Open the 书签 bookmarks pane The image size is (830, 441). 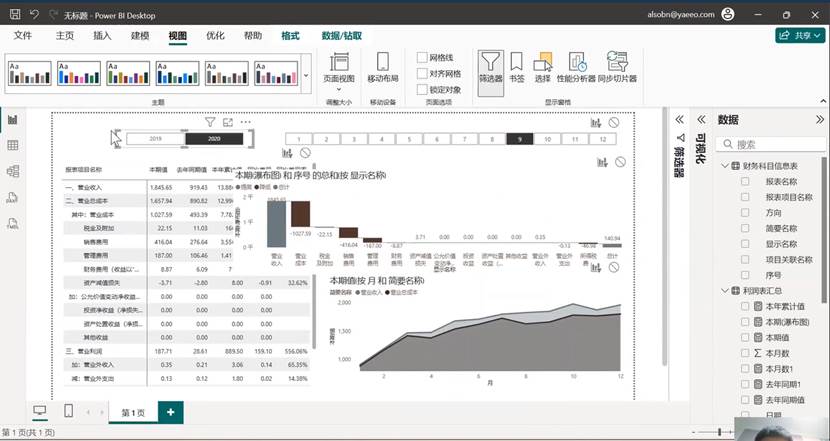(x=517, y=67)
